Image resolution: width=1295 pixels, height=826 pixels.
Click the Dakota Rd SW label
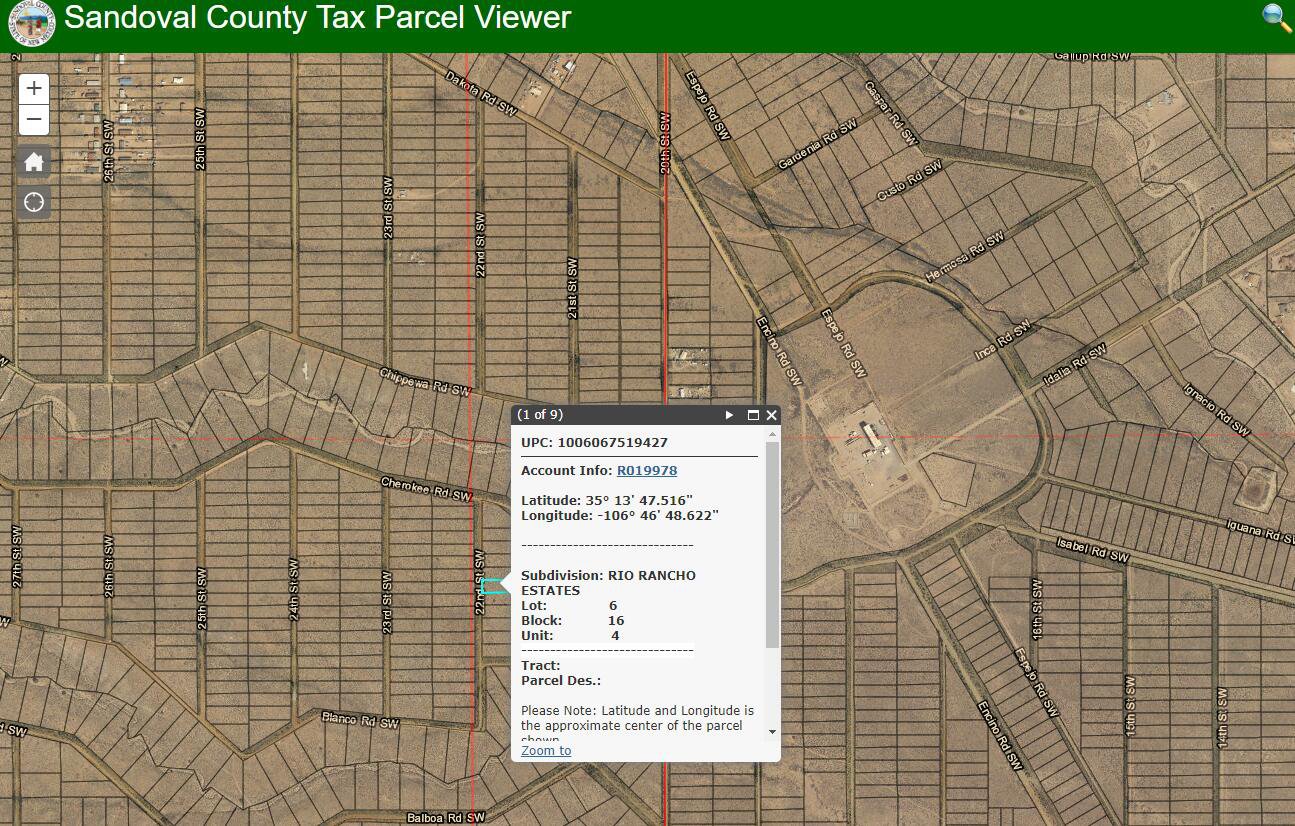coord(481,94)
